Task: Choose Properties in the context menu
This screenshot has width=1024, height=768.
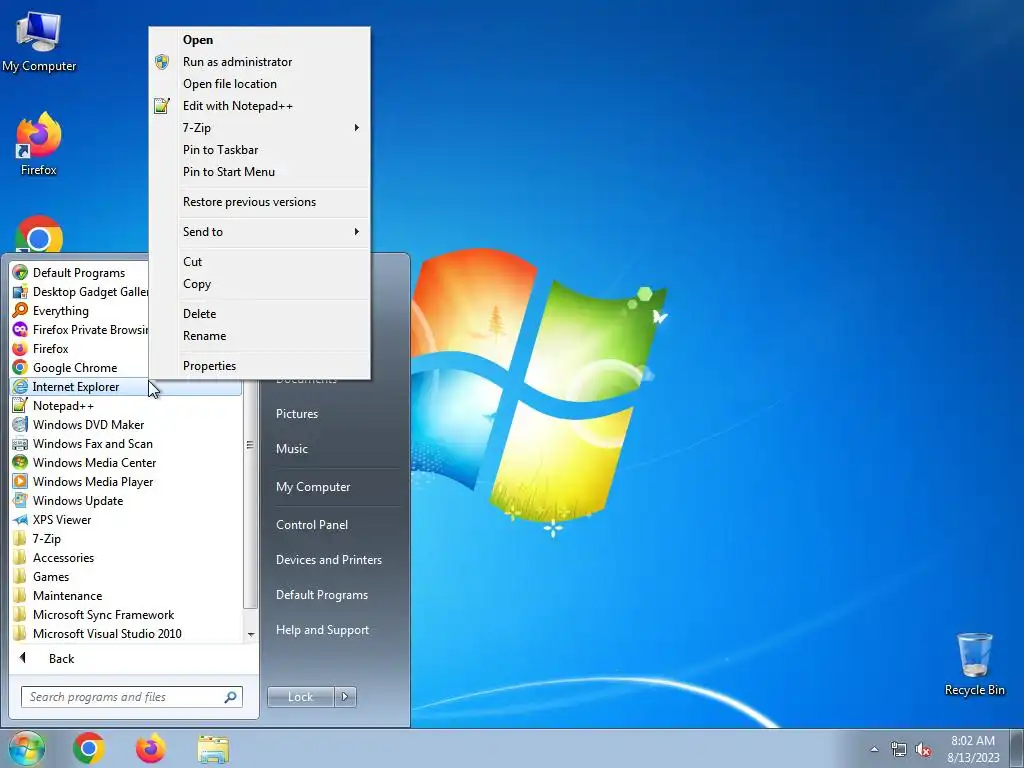Action: 260,366
